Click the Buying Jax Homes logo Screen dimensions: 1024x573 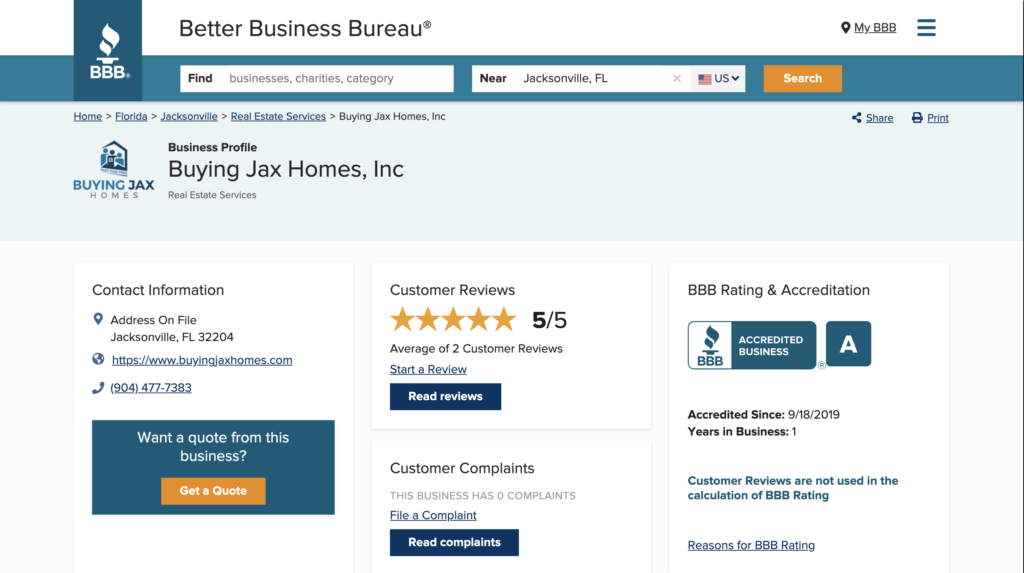click(114, 170)
